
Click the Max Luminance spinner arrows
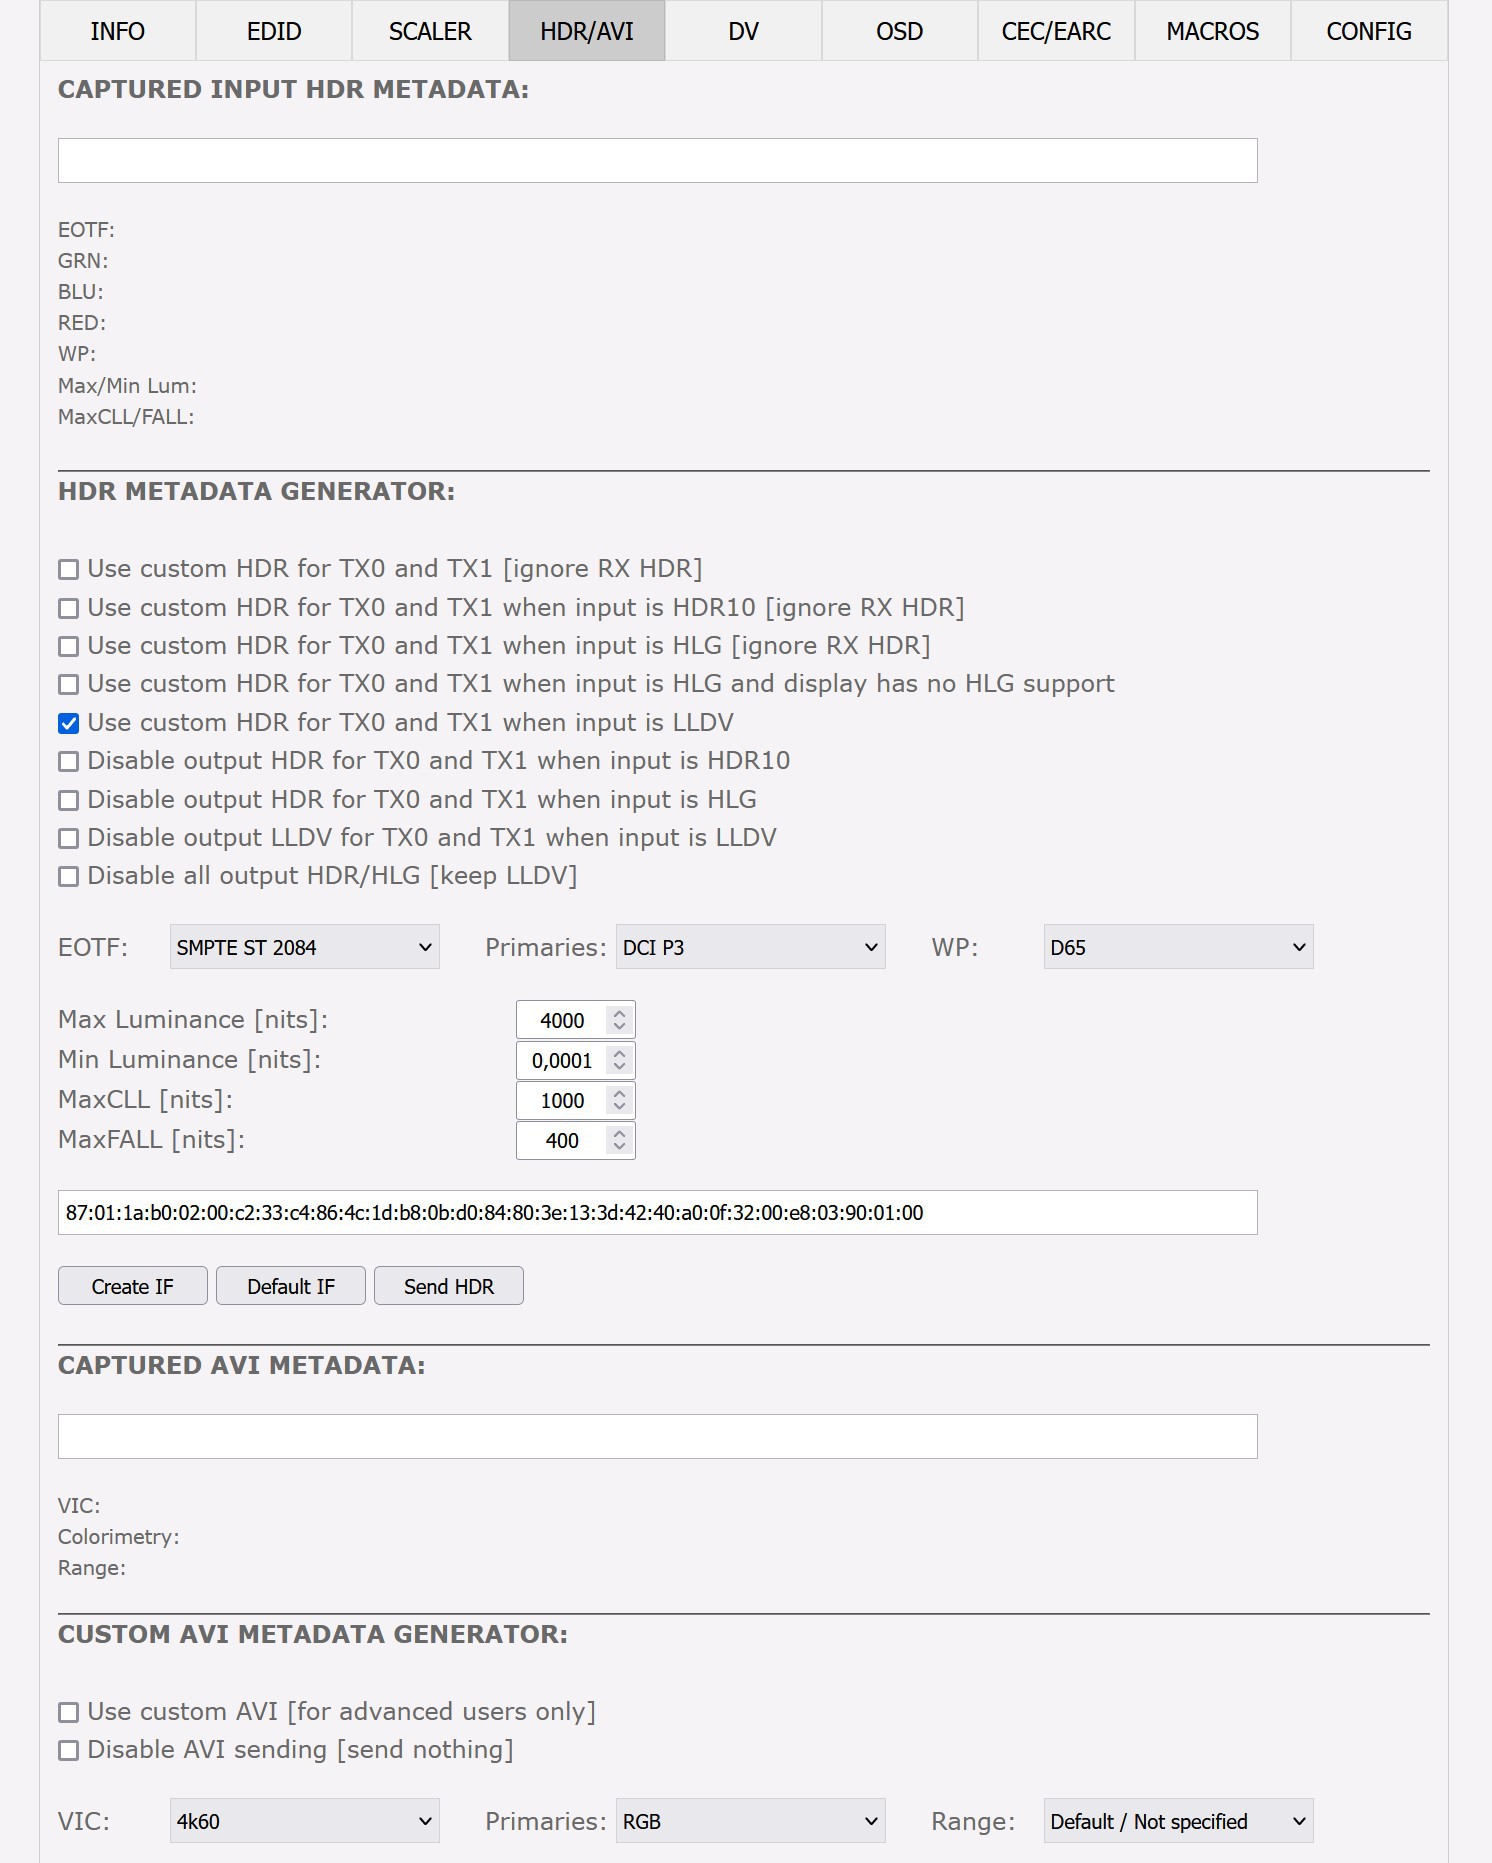coord(619,1020)
